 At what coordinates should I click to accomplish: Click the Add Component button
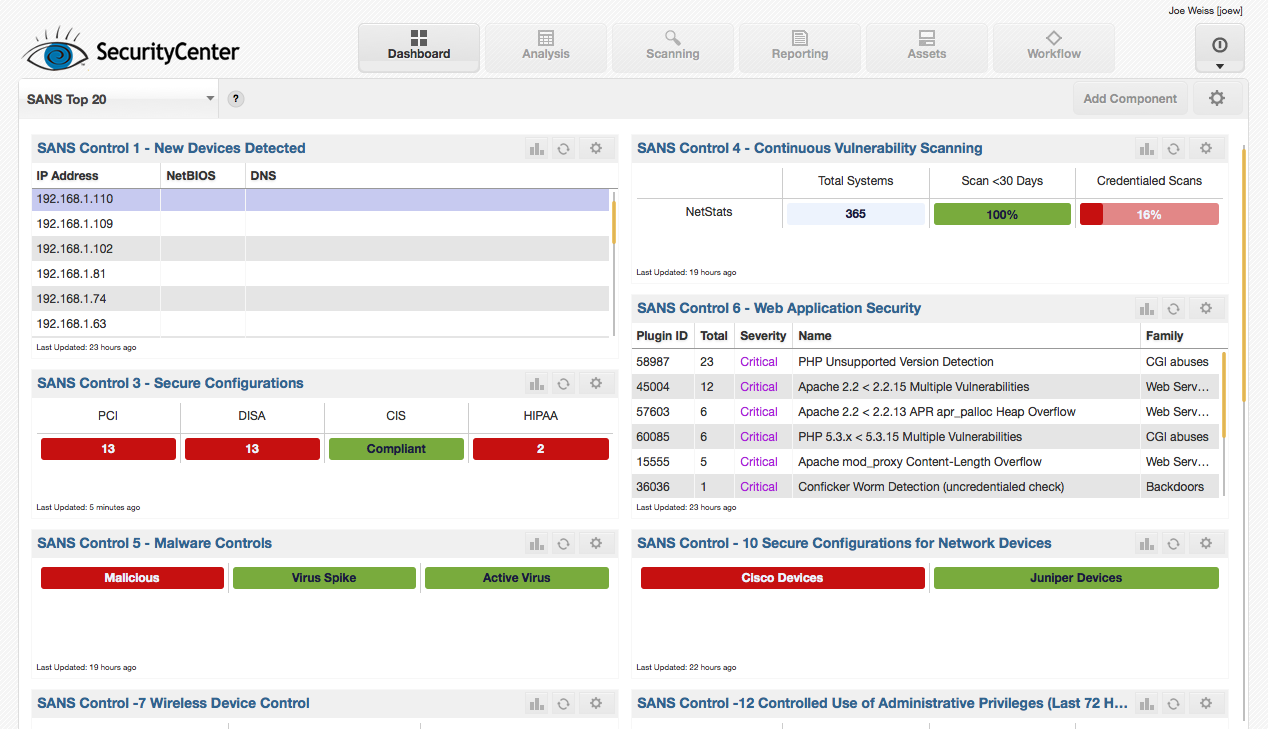click(1130, 99)
